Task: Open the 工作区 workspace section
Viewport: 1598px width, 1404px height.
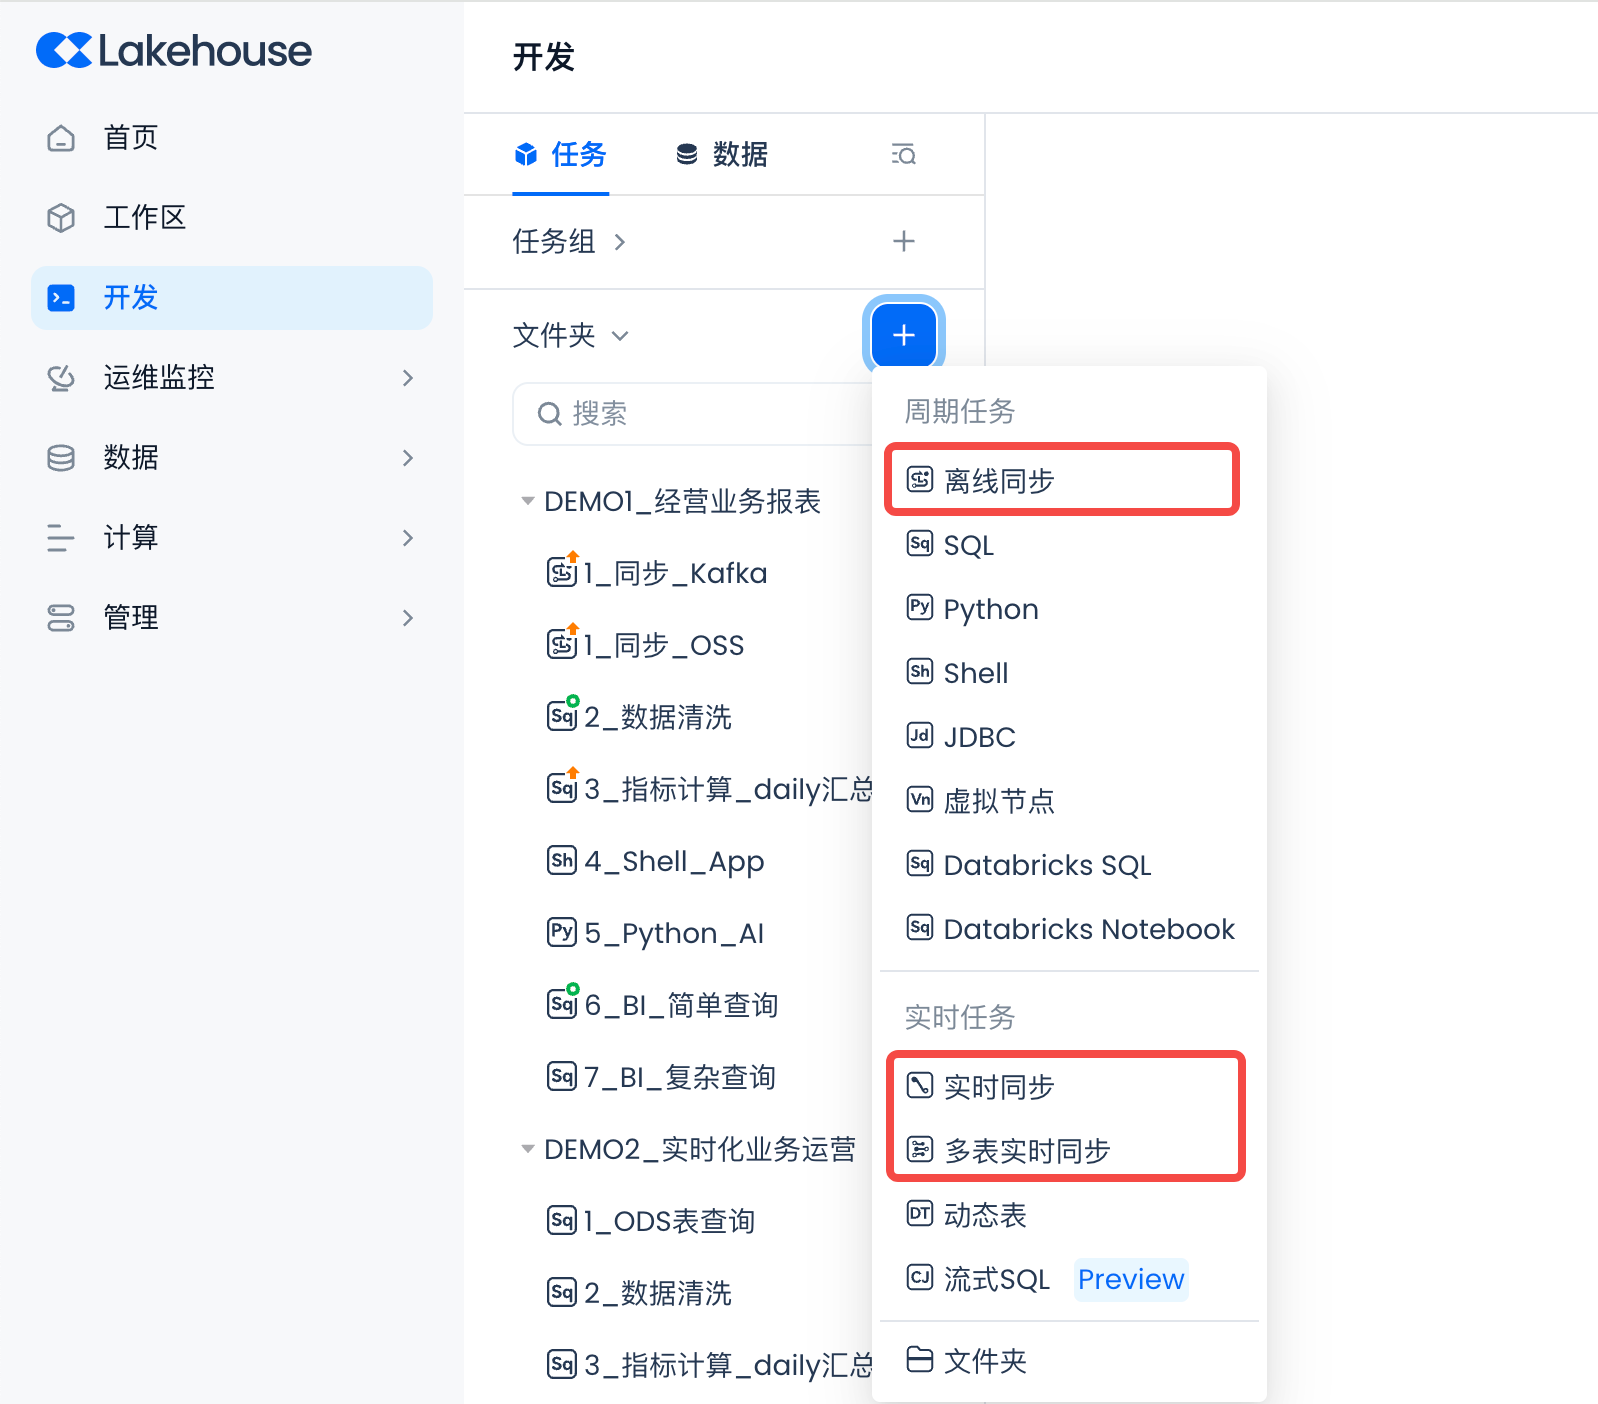Action: [144, 218]
